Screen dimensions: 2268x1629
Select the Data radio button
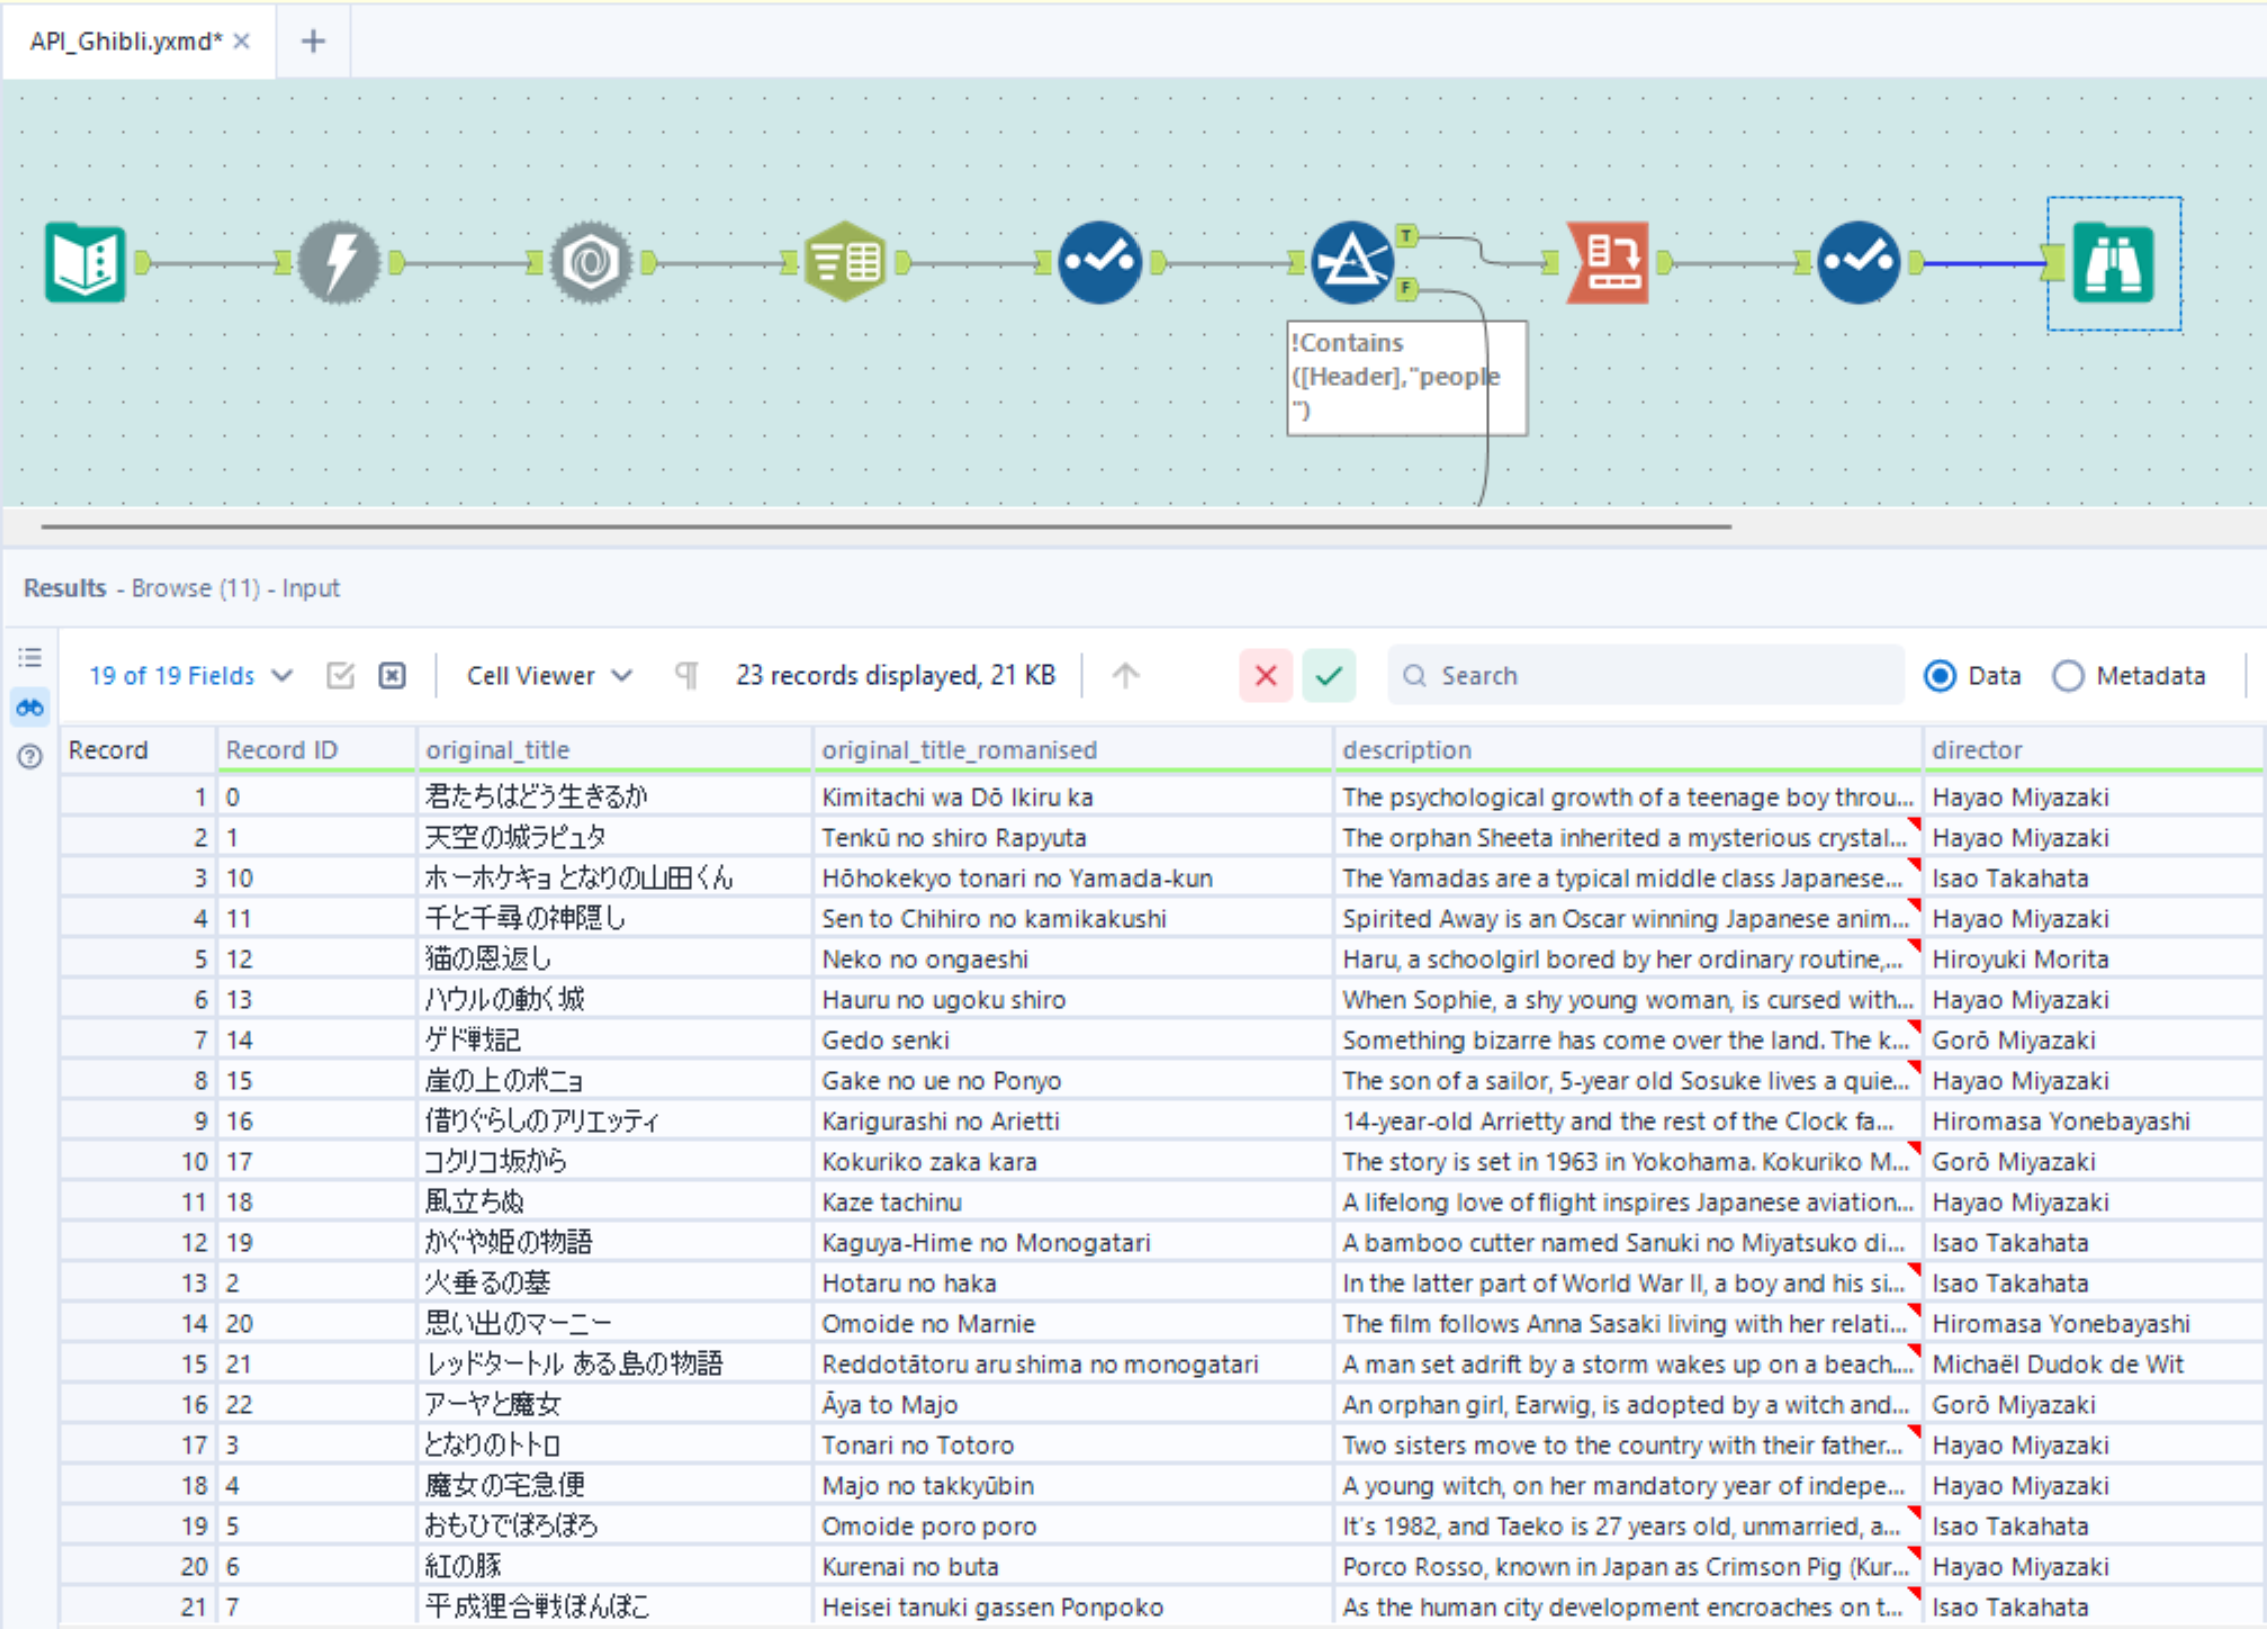pyautogui.click(x=1939, y=676)
